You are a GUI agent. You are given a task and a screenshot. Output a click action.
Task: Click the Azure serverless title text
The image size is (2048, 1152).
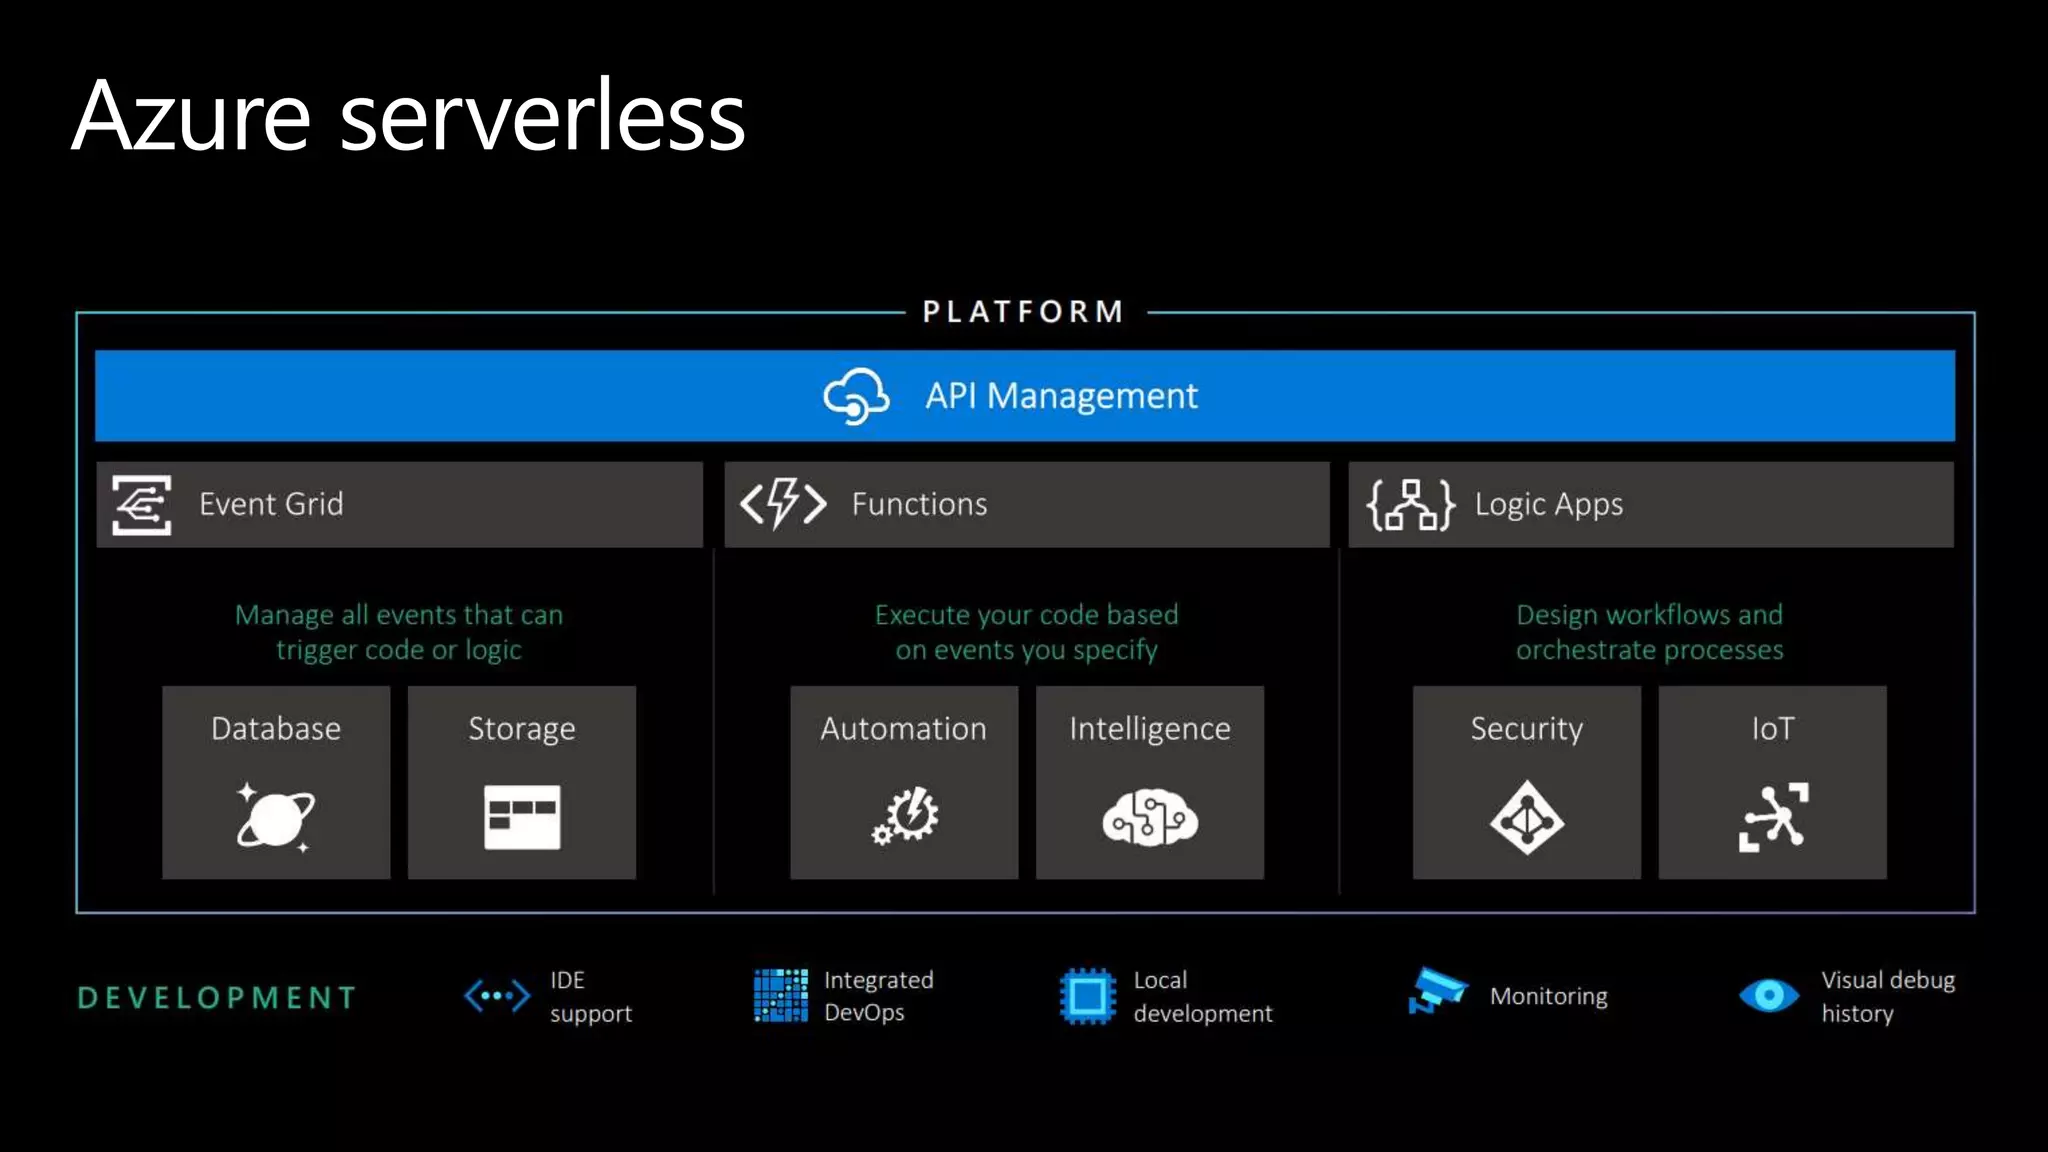coord(408,116)
